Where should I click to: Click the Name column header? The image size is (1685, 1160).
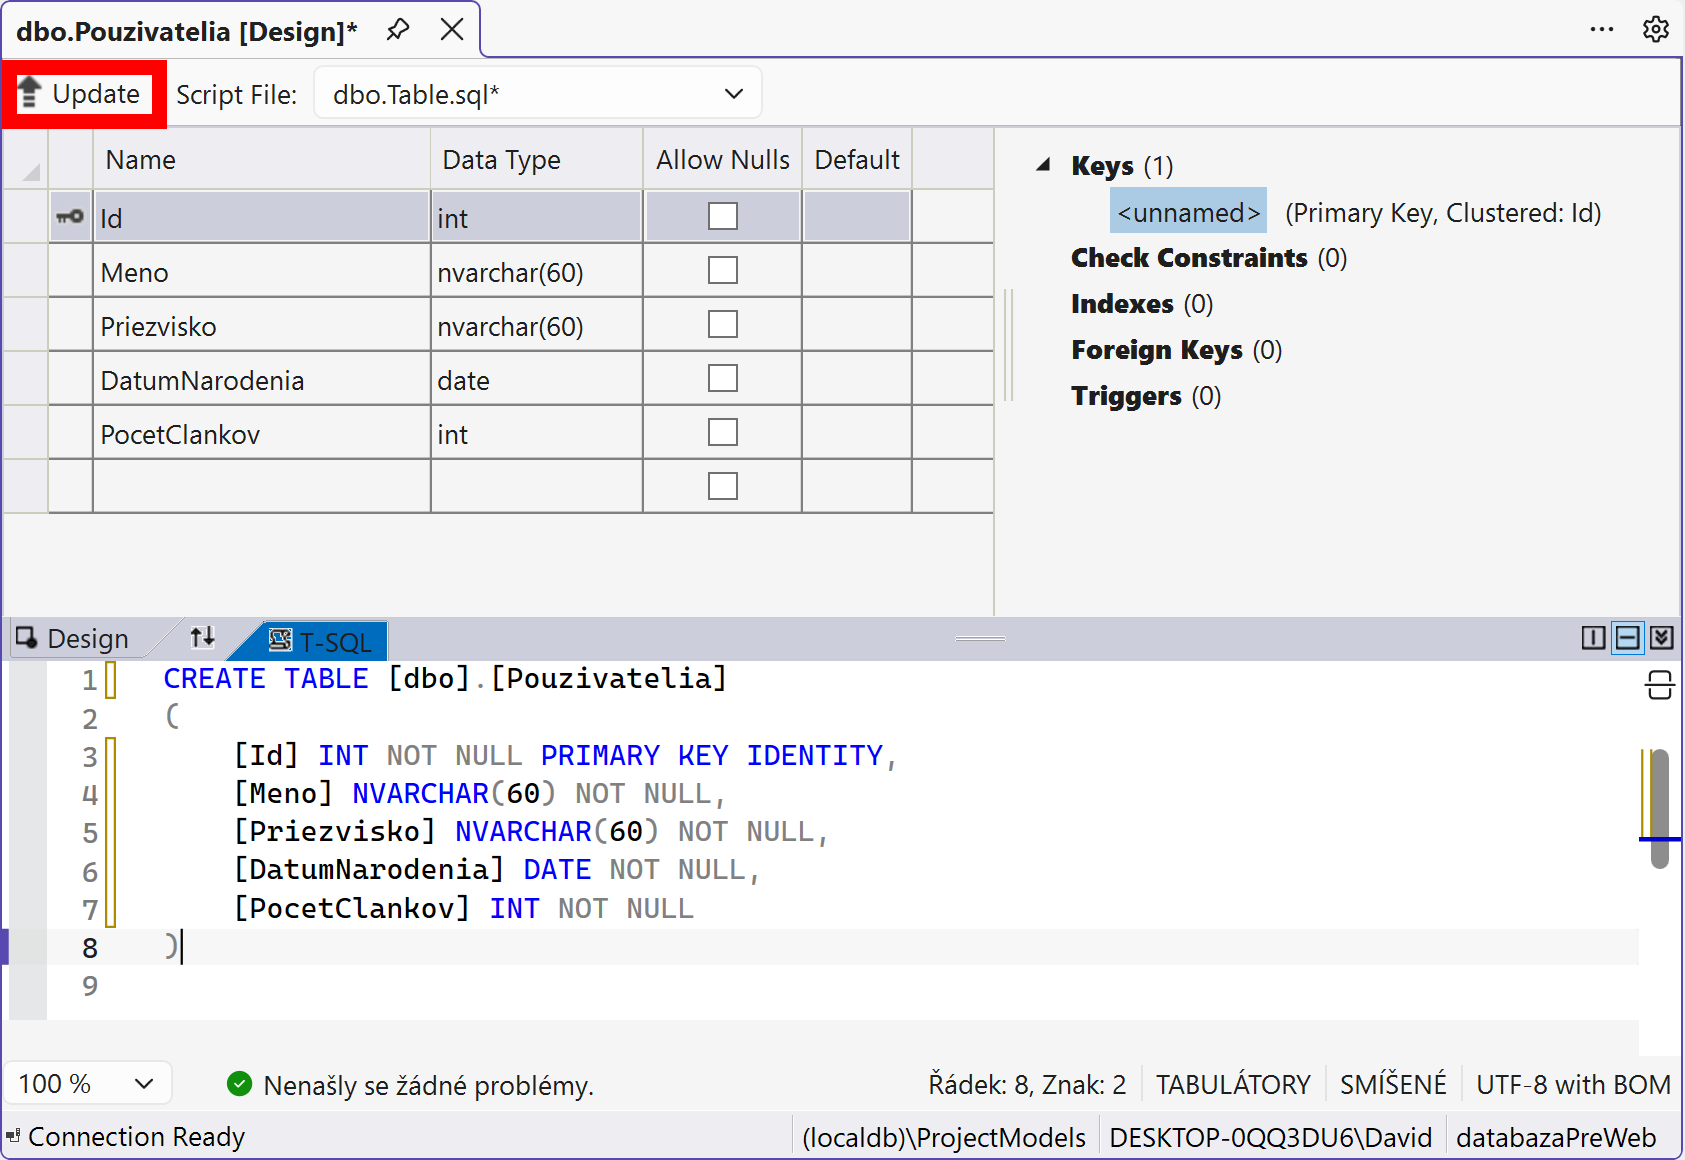pyautogui.click(x=261, y=159)
